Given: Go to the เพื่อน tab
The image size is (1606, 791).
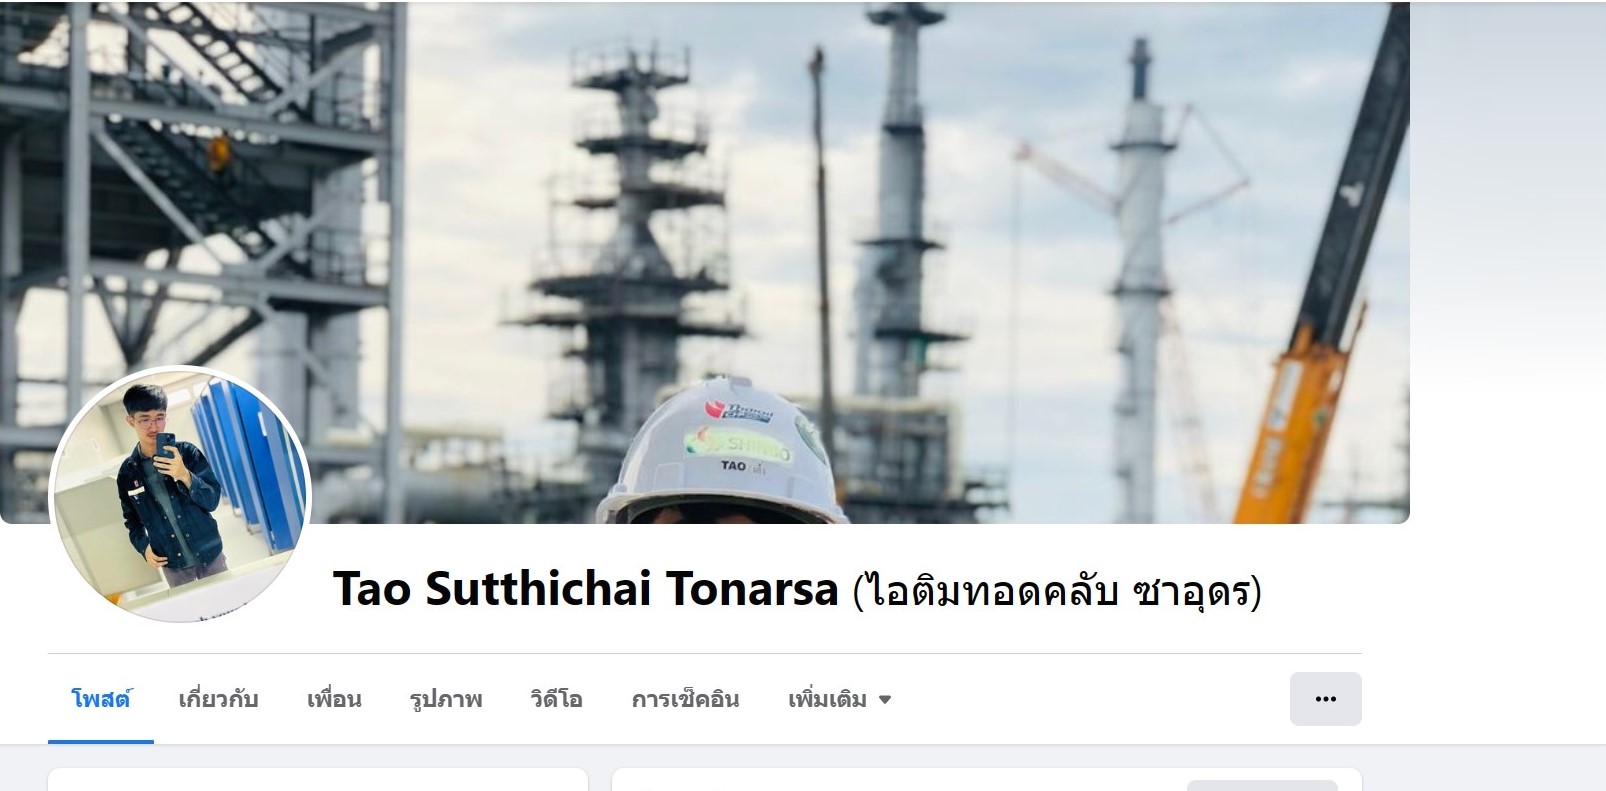Looking at the screenshot, I should click(x=334, y=699).
